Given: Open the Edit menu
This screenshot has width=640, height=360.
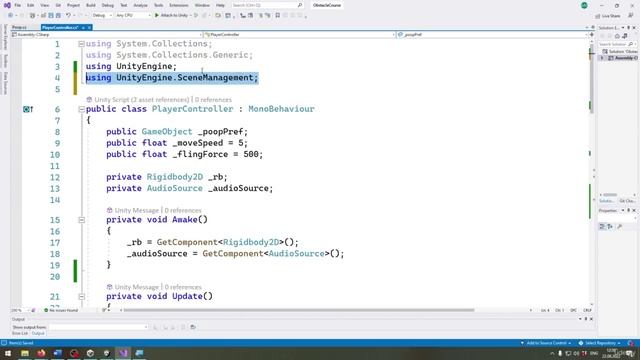Looking at the screenshot, I should [31, 5].
